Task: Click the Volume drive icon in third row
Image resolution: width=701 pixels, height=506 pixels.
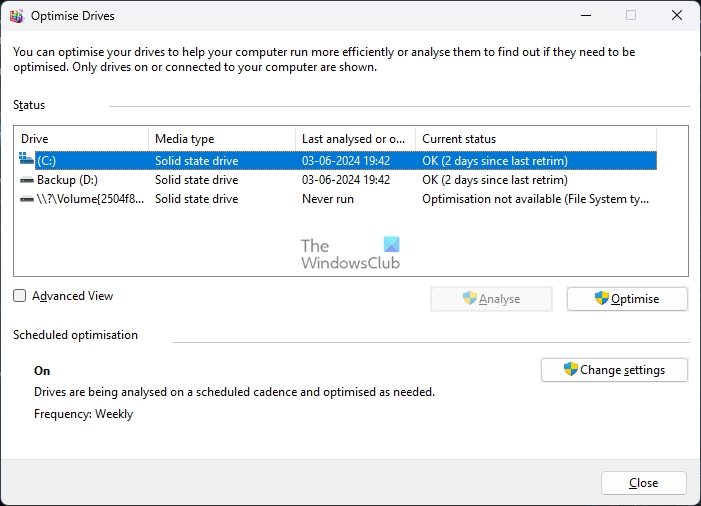Action: point(27,199)
